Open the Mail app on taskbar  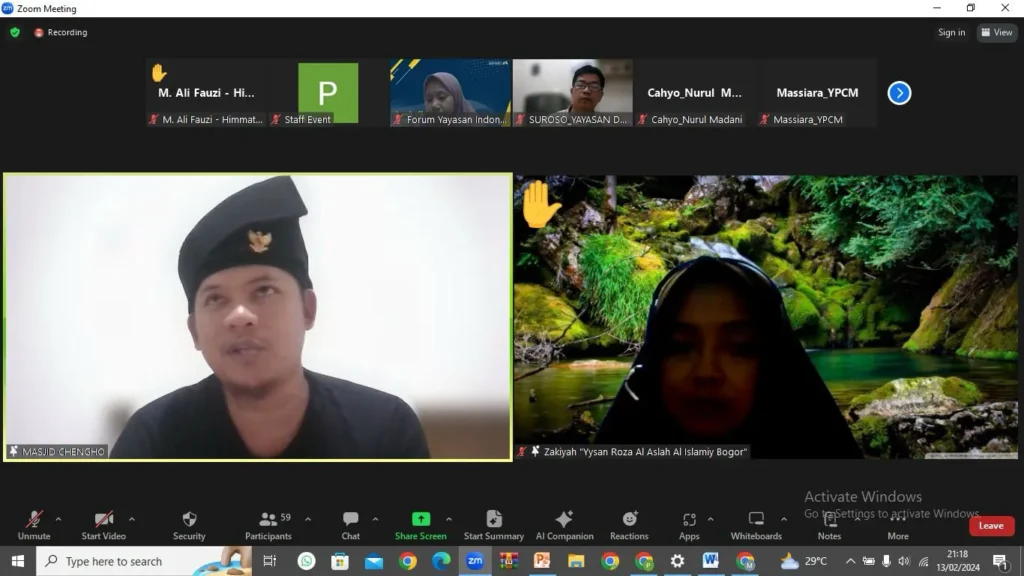[x=374, y=561]
